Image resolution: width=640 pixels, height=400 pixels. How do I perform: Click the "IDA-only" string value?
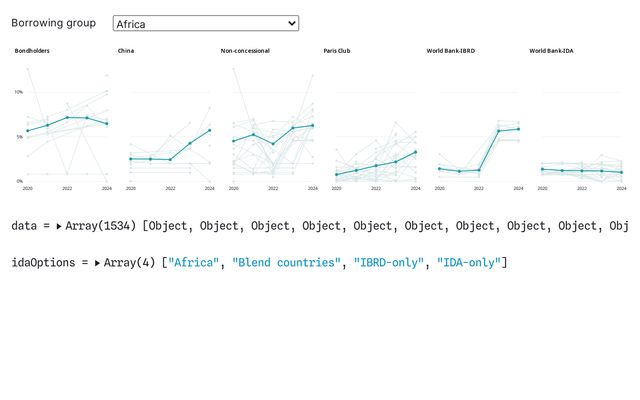(x=468, y=263)
